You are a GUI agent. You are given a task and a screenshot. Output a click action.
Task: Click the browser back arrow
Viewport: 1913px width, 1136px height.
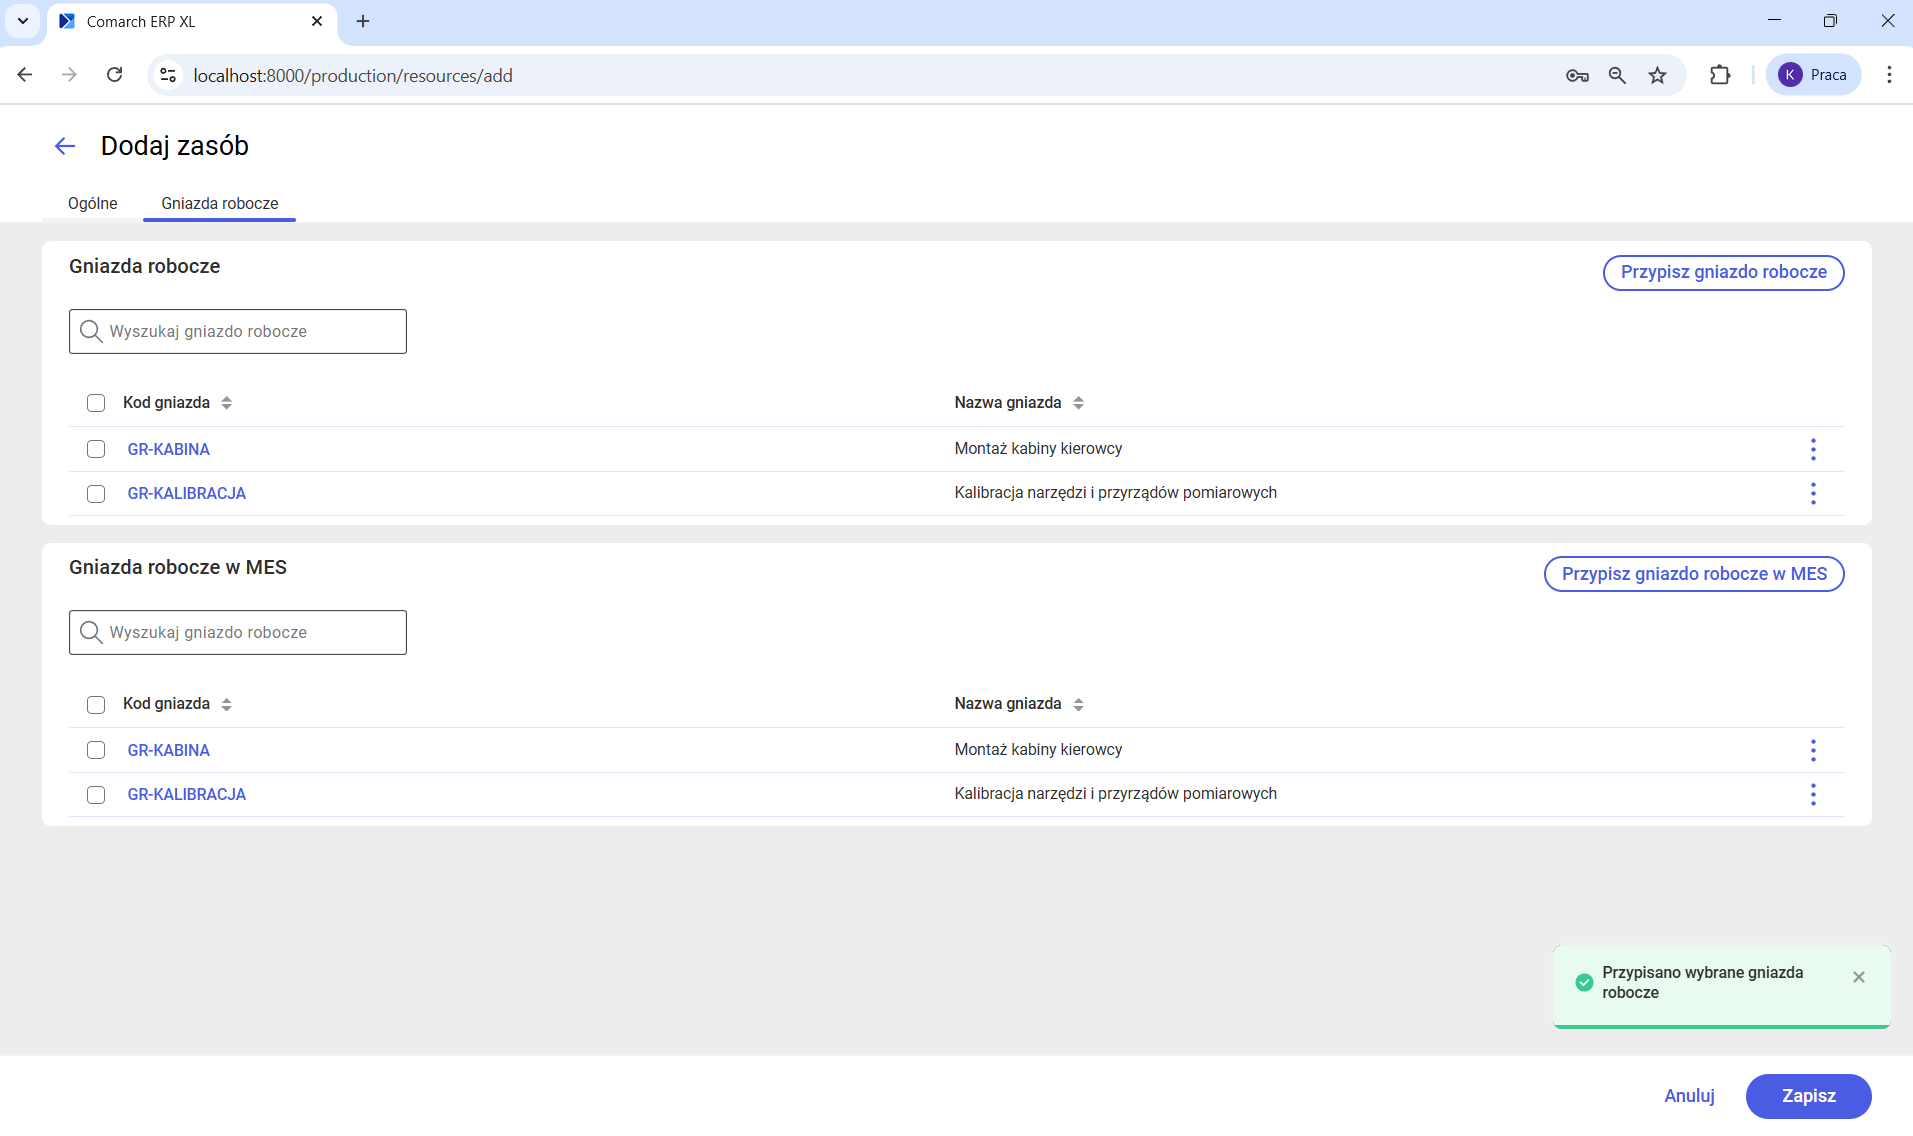pyautogui.click(x=25, y=75)
